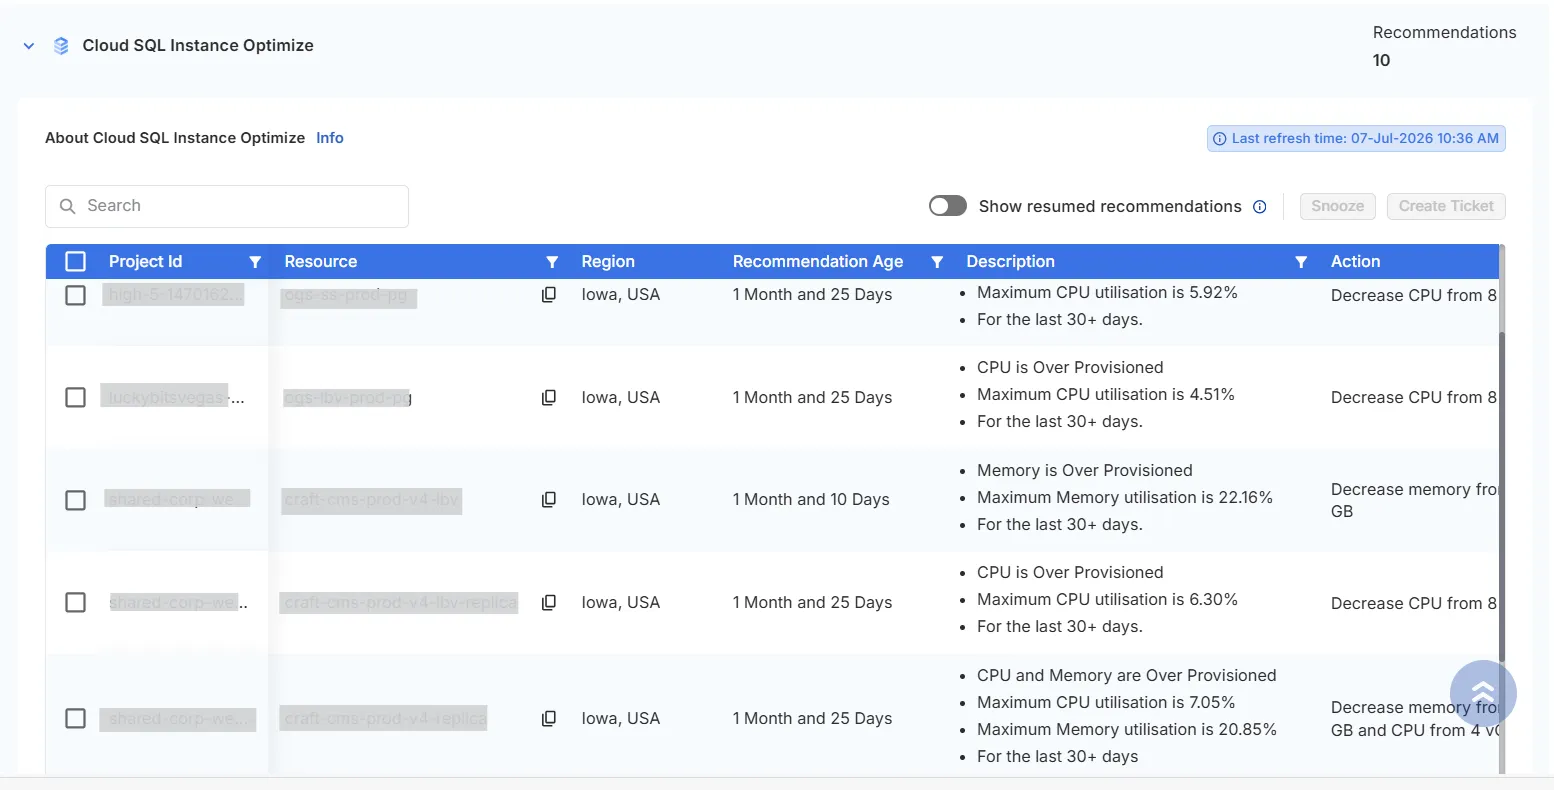Click the Create Ticket button
1554x790 pixels.
(x=1446, y=206)
